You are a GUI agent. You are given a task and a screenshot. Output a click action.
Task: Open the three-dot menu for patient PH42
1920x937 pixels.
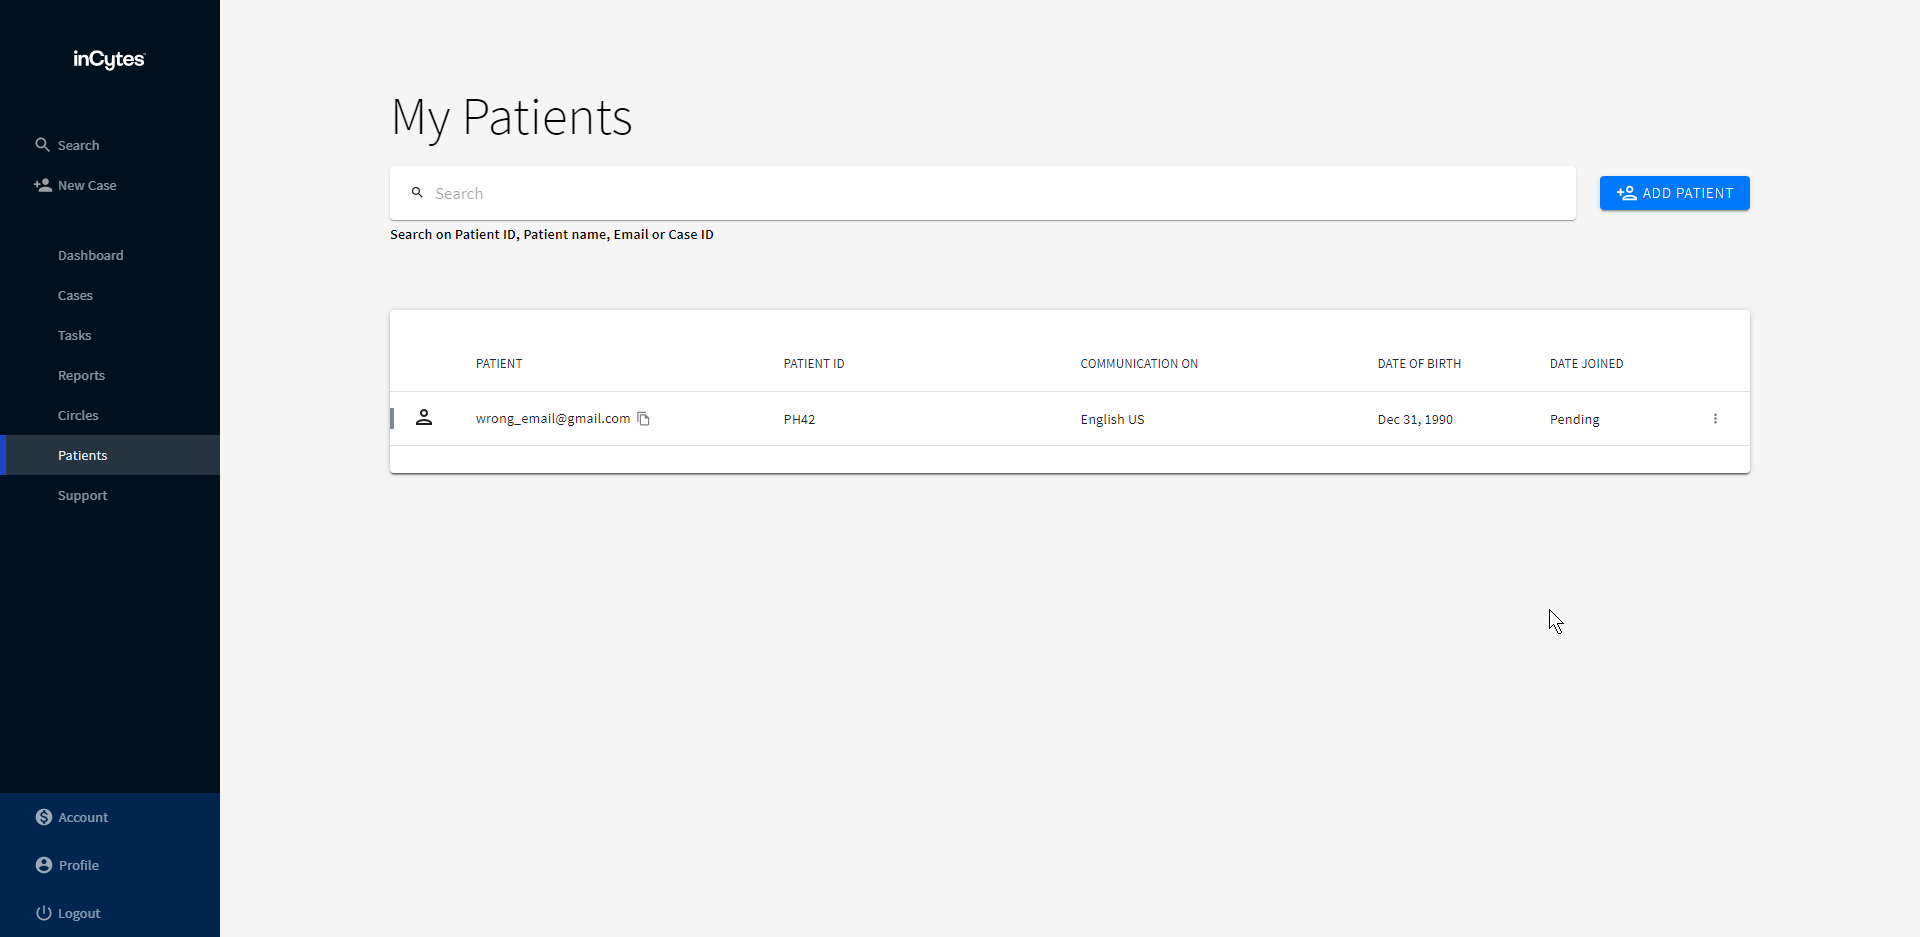coord(1715,419)
